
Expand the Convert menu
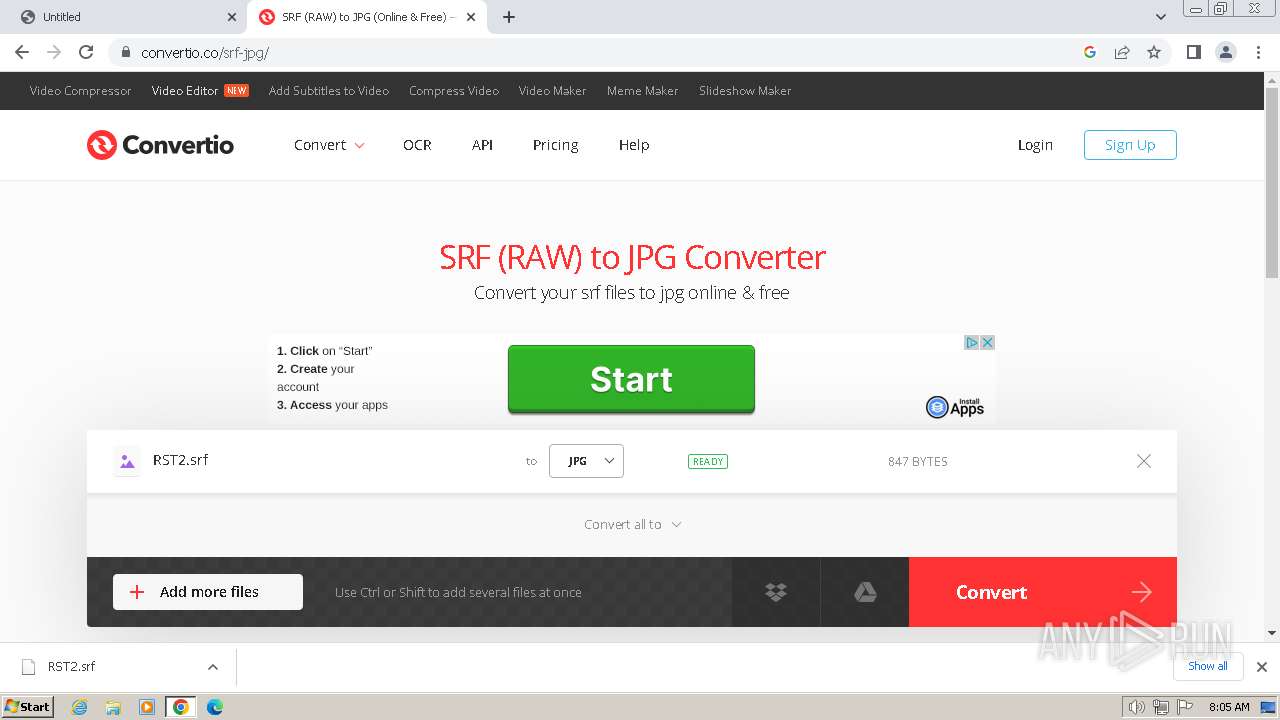coord(329,145)
